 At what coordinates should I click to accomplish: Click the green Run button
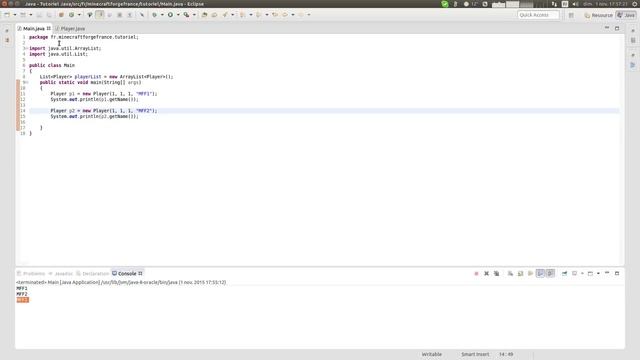pos(170,15)
